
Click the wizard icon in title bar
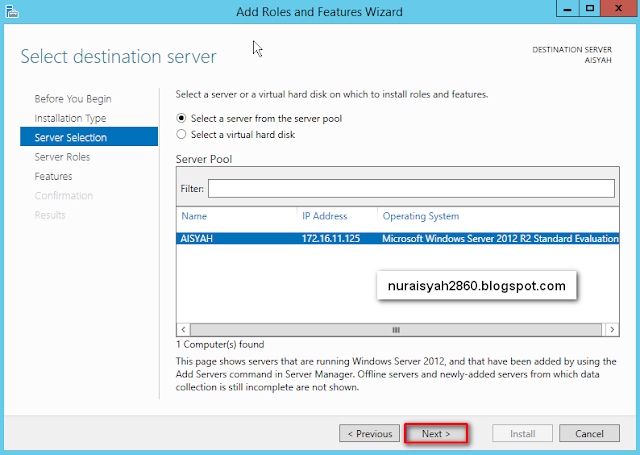pos(12,11)
